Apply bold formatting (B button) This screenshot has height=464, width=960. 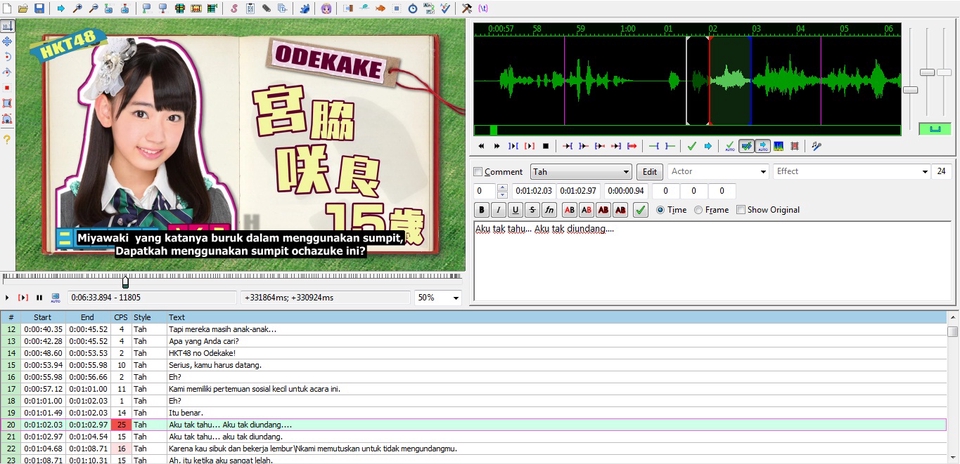click(482, 210)
